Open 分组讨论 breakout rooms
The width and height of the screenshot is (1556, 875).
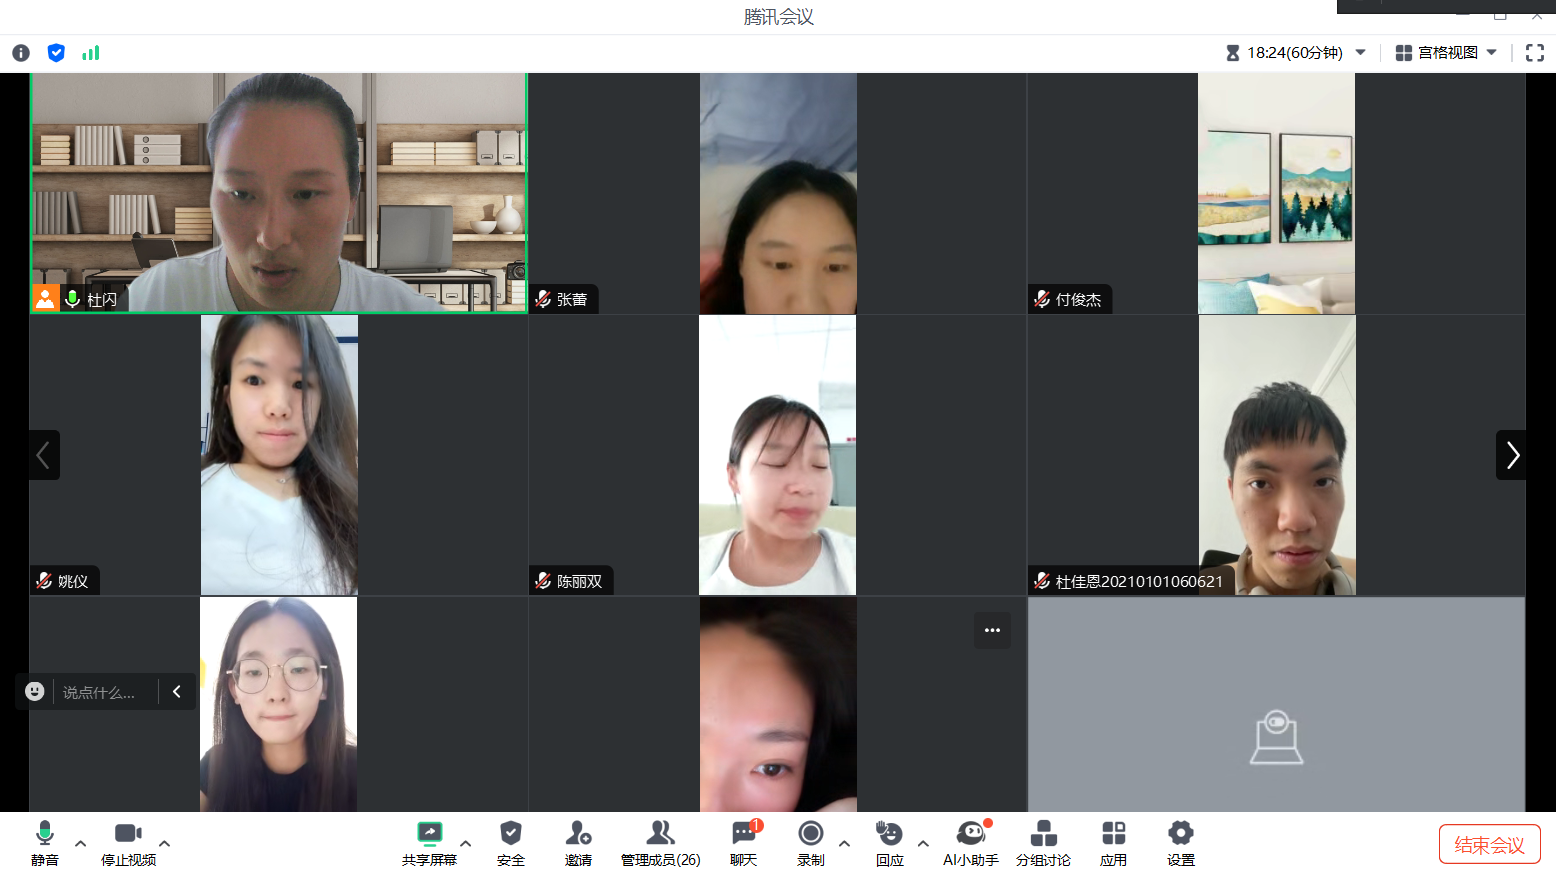pyautogui.click(x=1043, y=843)
